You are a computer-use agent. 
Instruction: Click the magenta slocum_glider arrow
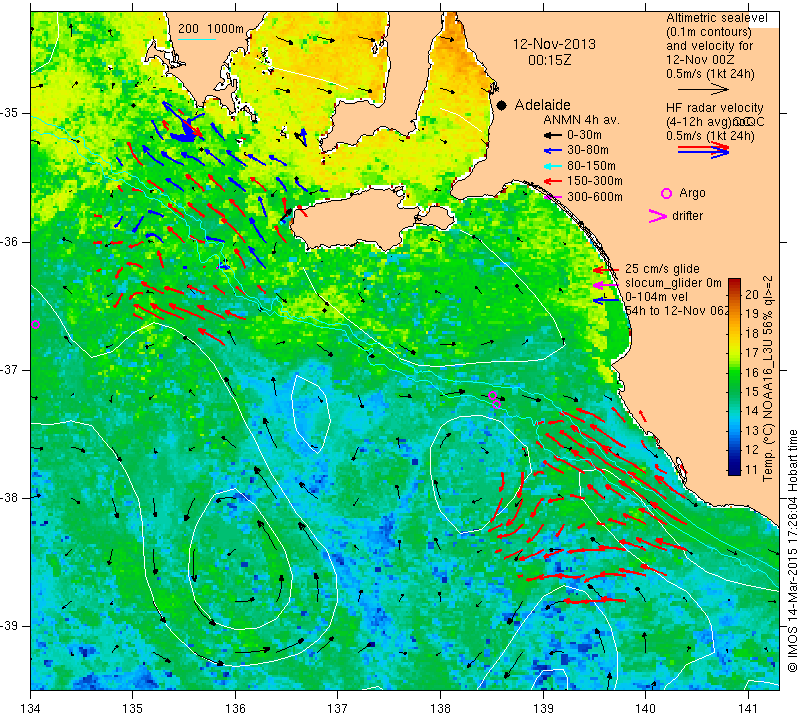pos(606,285)
